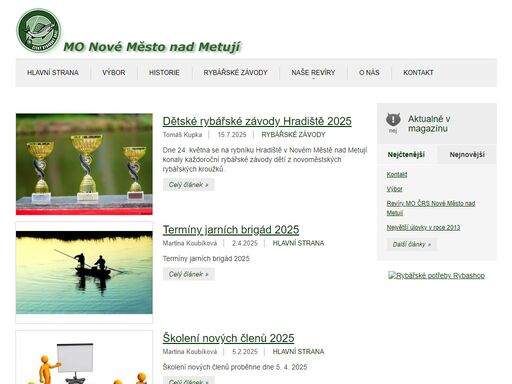Open the broken Rybářské potřeby Rybashop image

tap(436, 275)
